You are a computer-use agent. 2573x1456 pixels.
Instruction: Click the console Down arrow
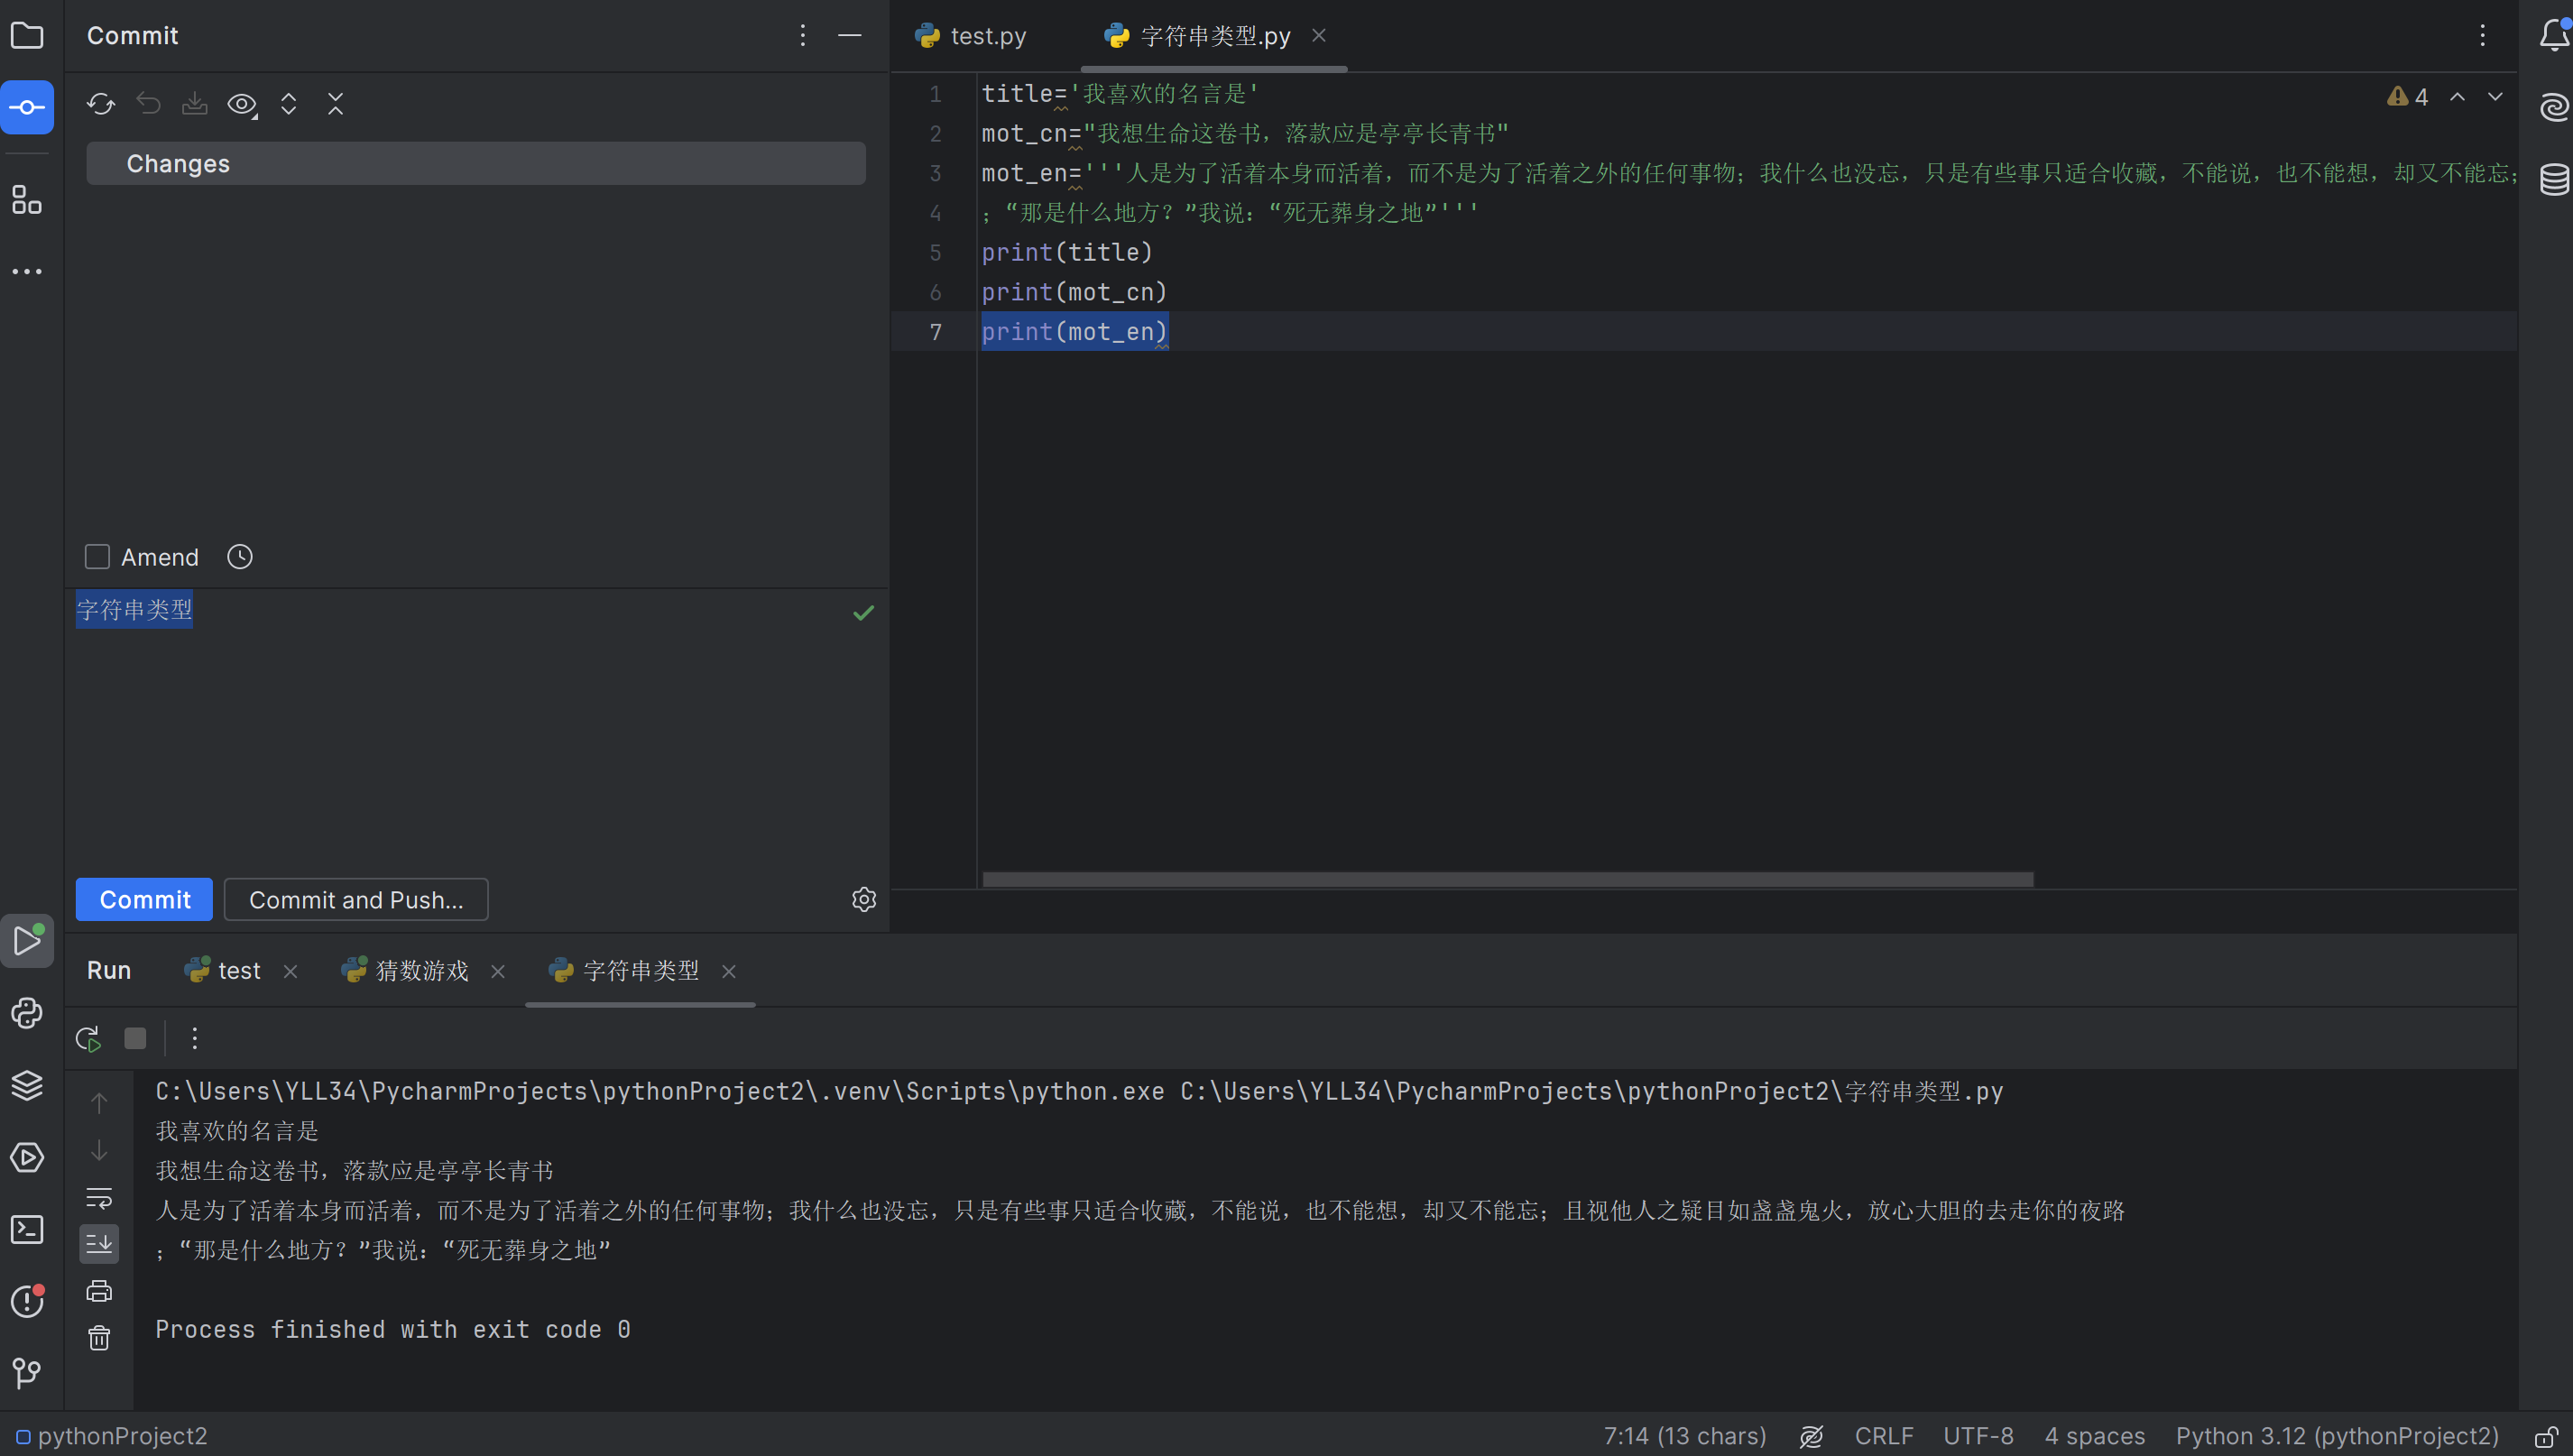99,1151
